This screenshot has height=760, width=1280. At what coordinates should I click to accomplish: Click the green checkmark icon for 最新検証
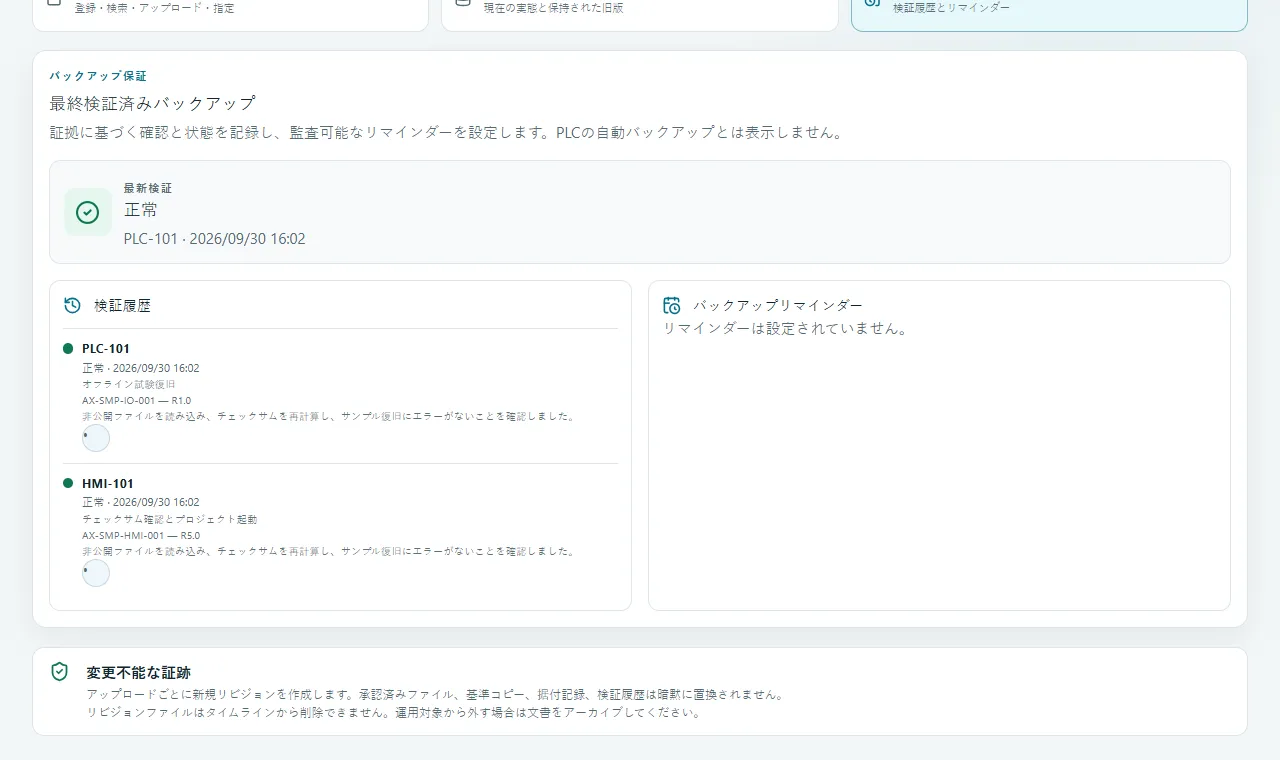(x=88, y=212)
